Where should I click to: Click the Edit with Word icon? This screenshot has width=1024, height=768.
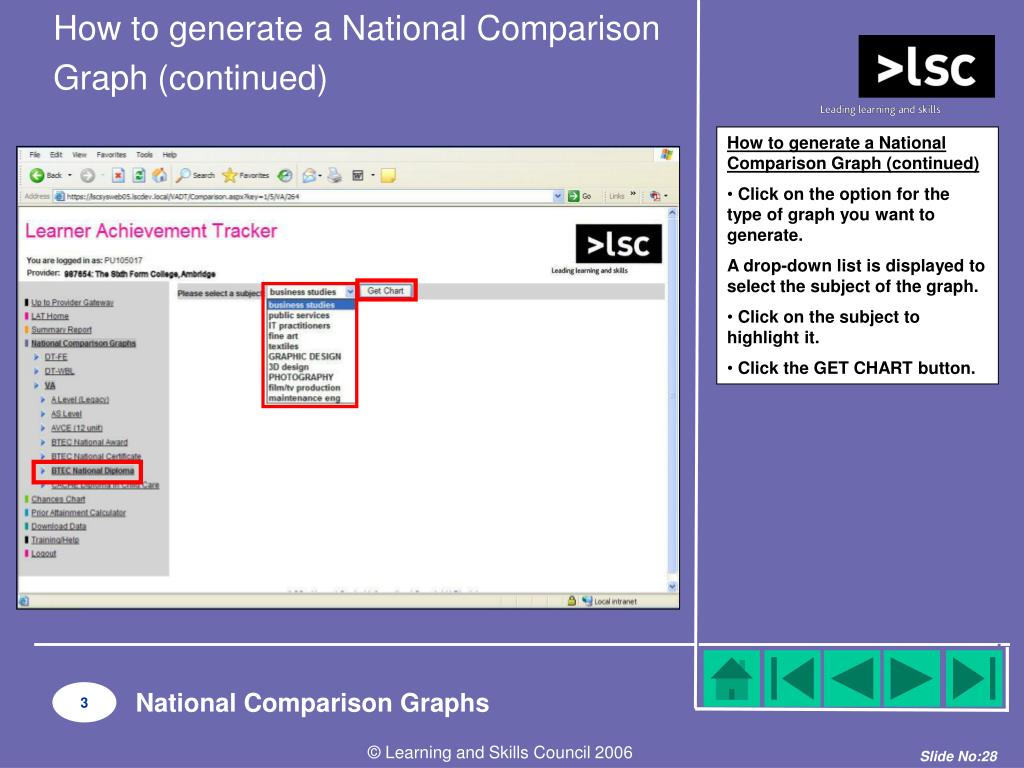pyautogui.click(x=358, y=175)
